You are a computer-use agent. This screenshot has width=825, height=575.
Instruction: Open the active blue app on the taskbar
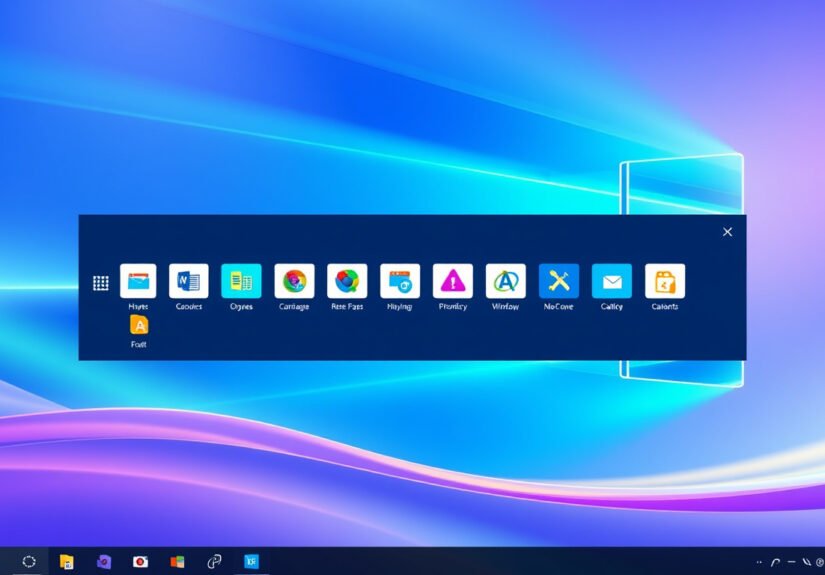251,561
